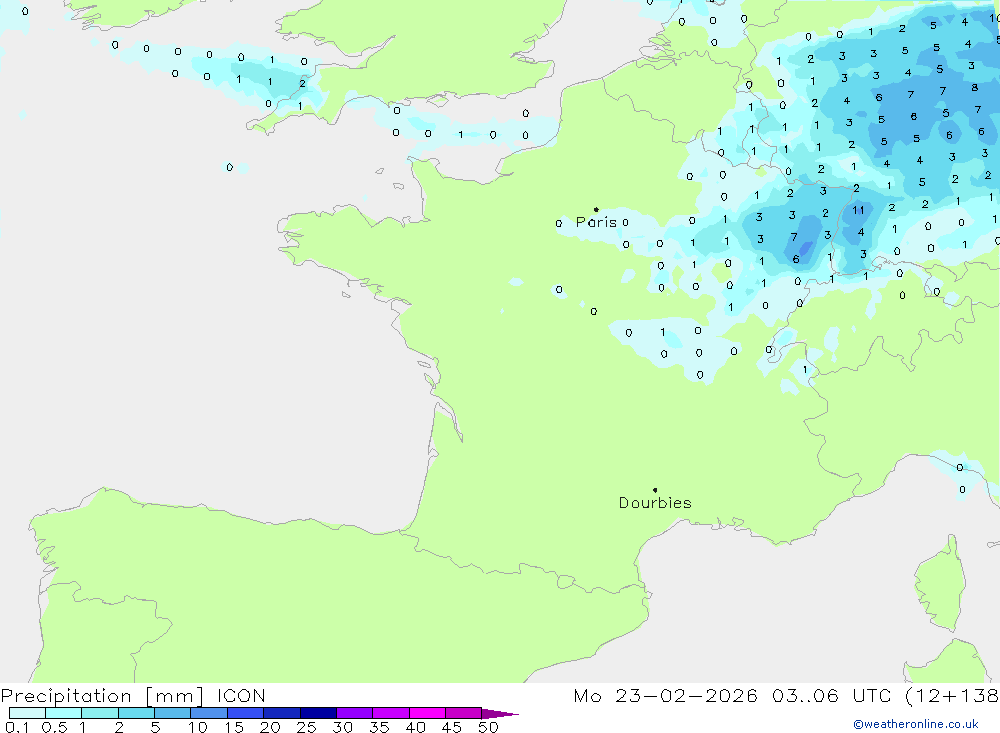This screenshot has height=733, width=1000.
Task: Click the '15' legend scale label
Action: coord(234,727)
